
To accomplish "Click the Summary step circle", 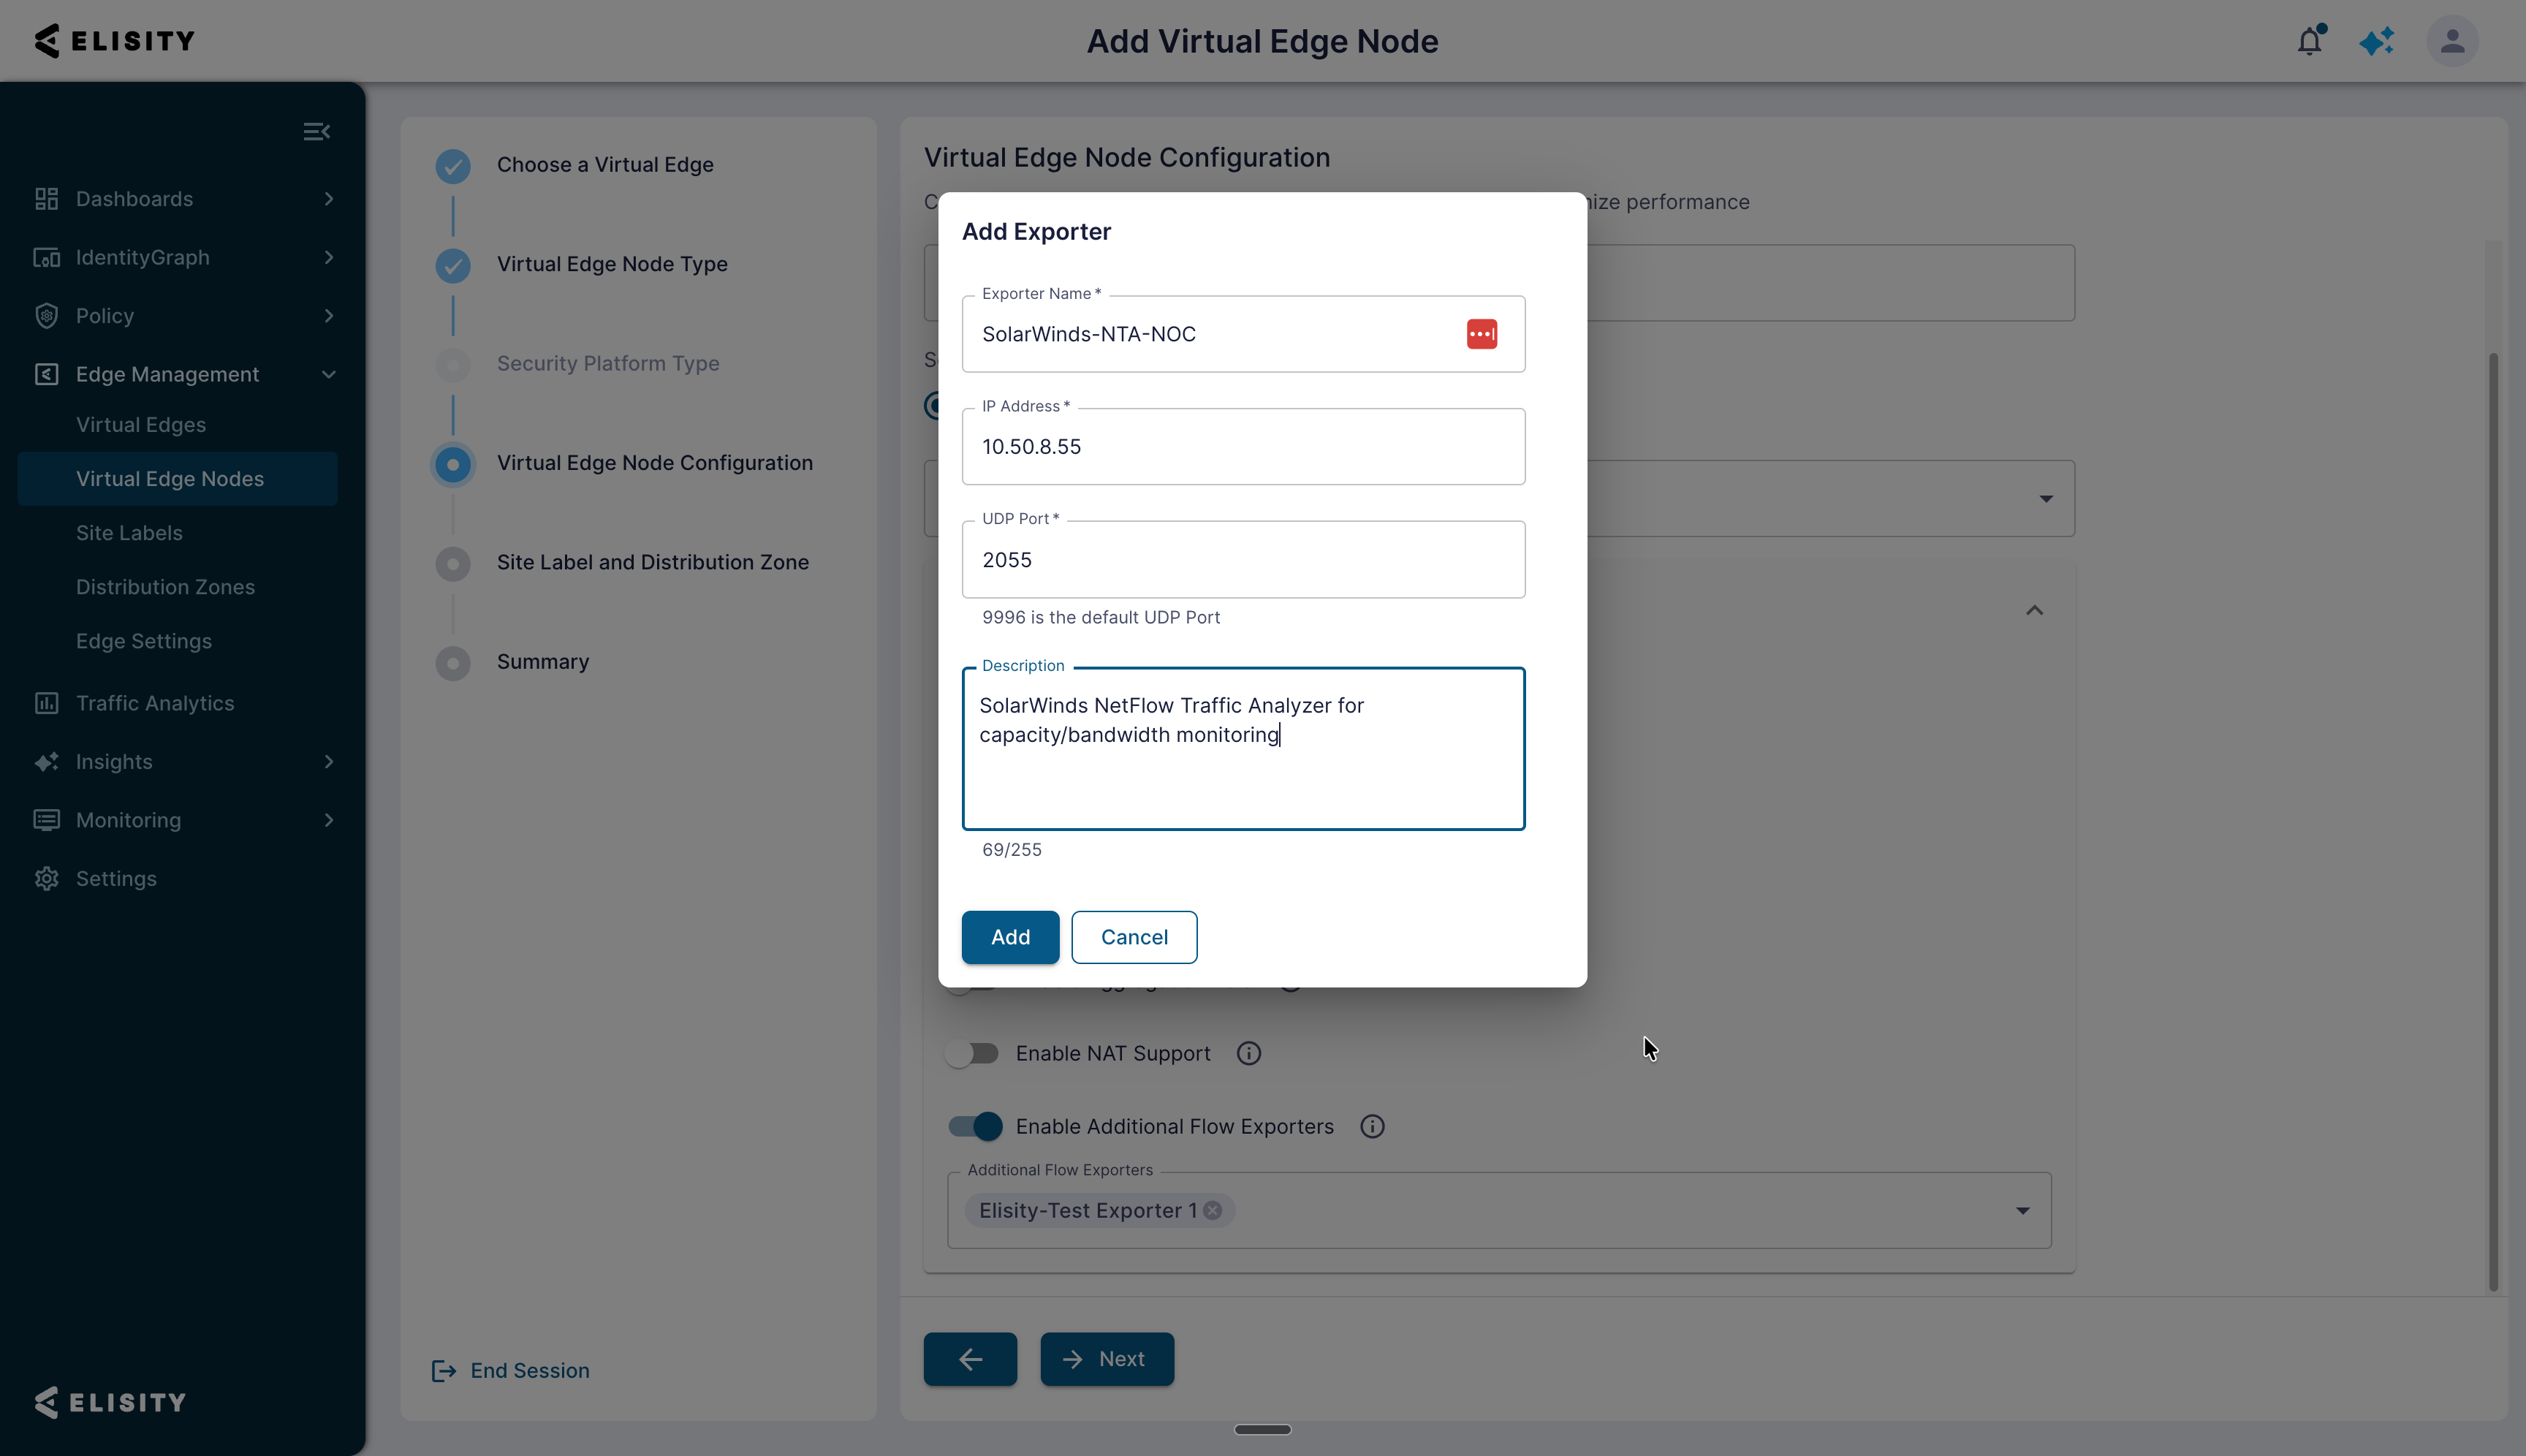I will click(453, 663).
